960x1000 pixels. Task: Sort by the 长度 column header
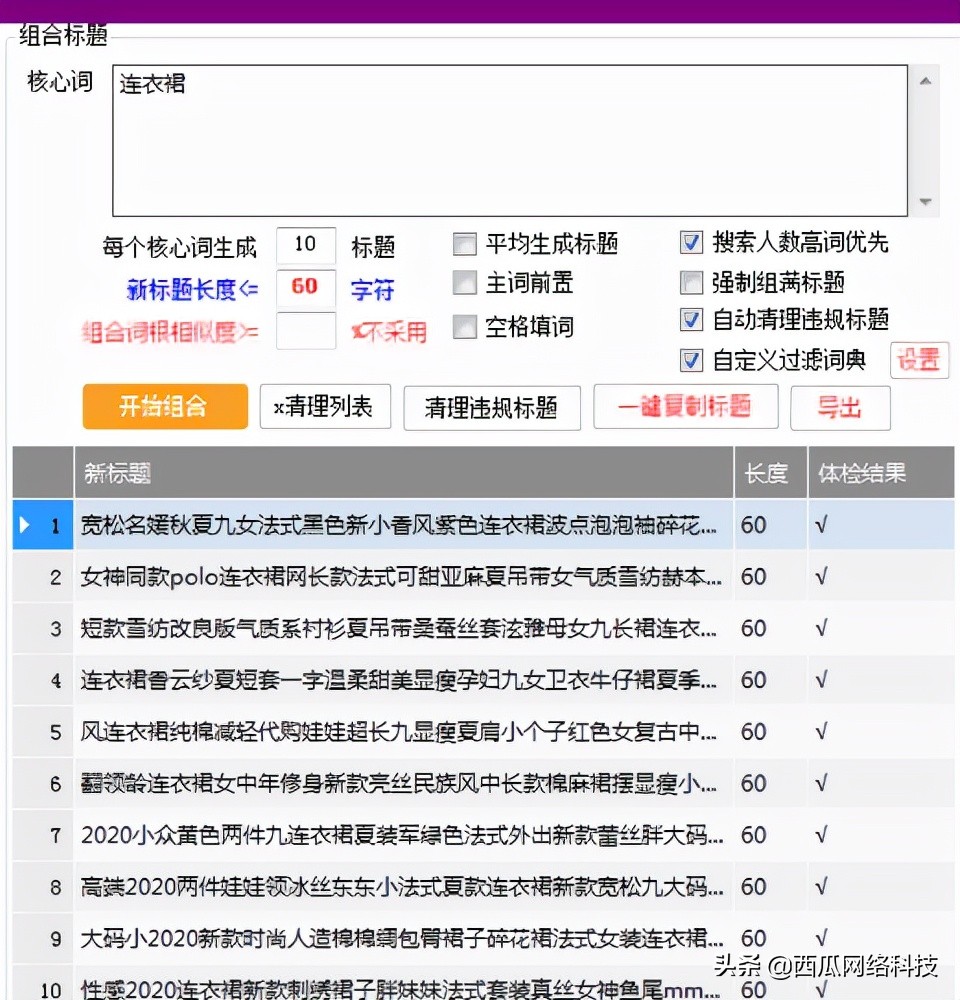(x=771, y=473)
